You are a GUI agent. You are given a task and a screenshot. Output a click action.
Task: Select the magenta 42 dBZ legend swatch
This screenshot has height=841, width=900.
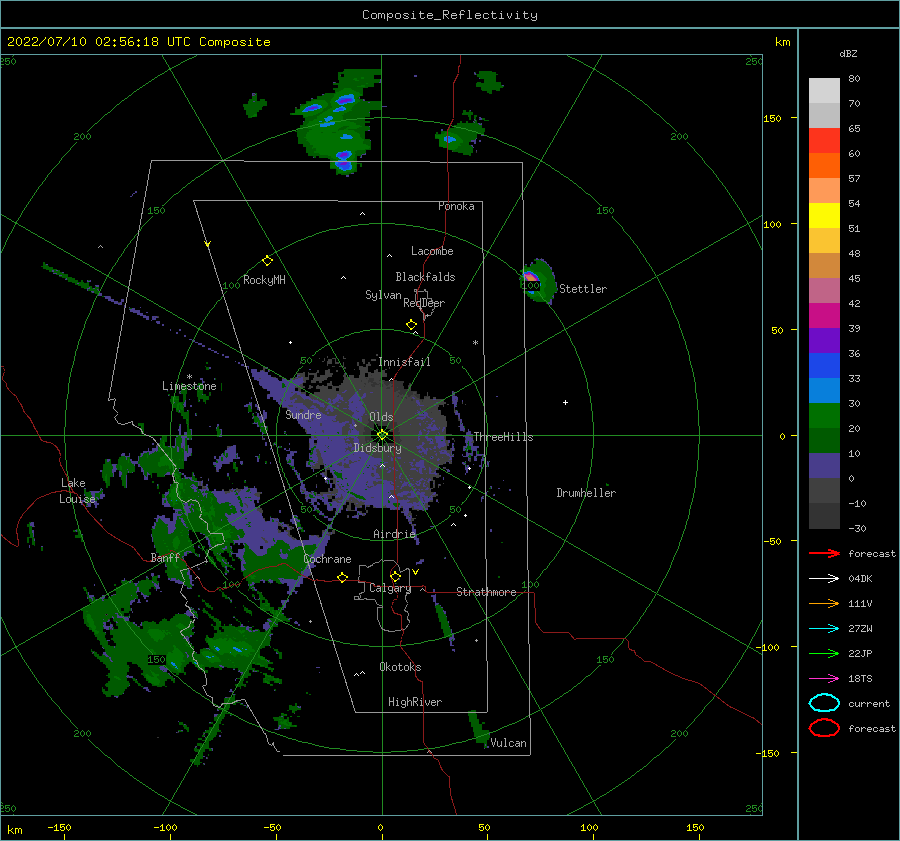824,315
